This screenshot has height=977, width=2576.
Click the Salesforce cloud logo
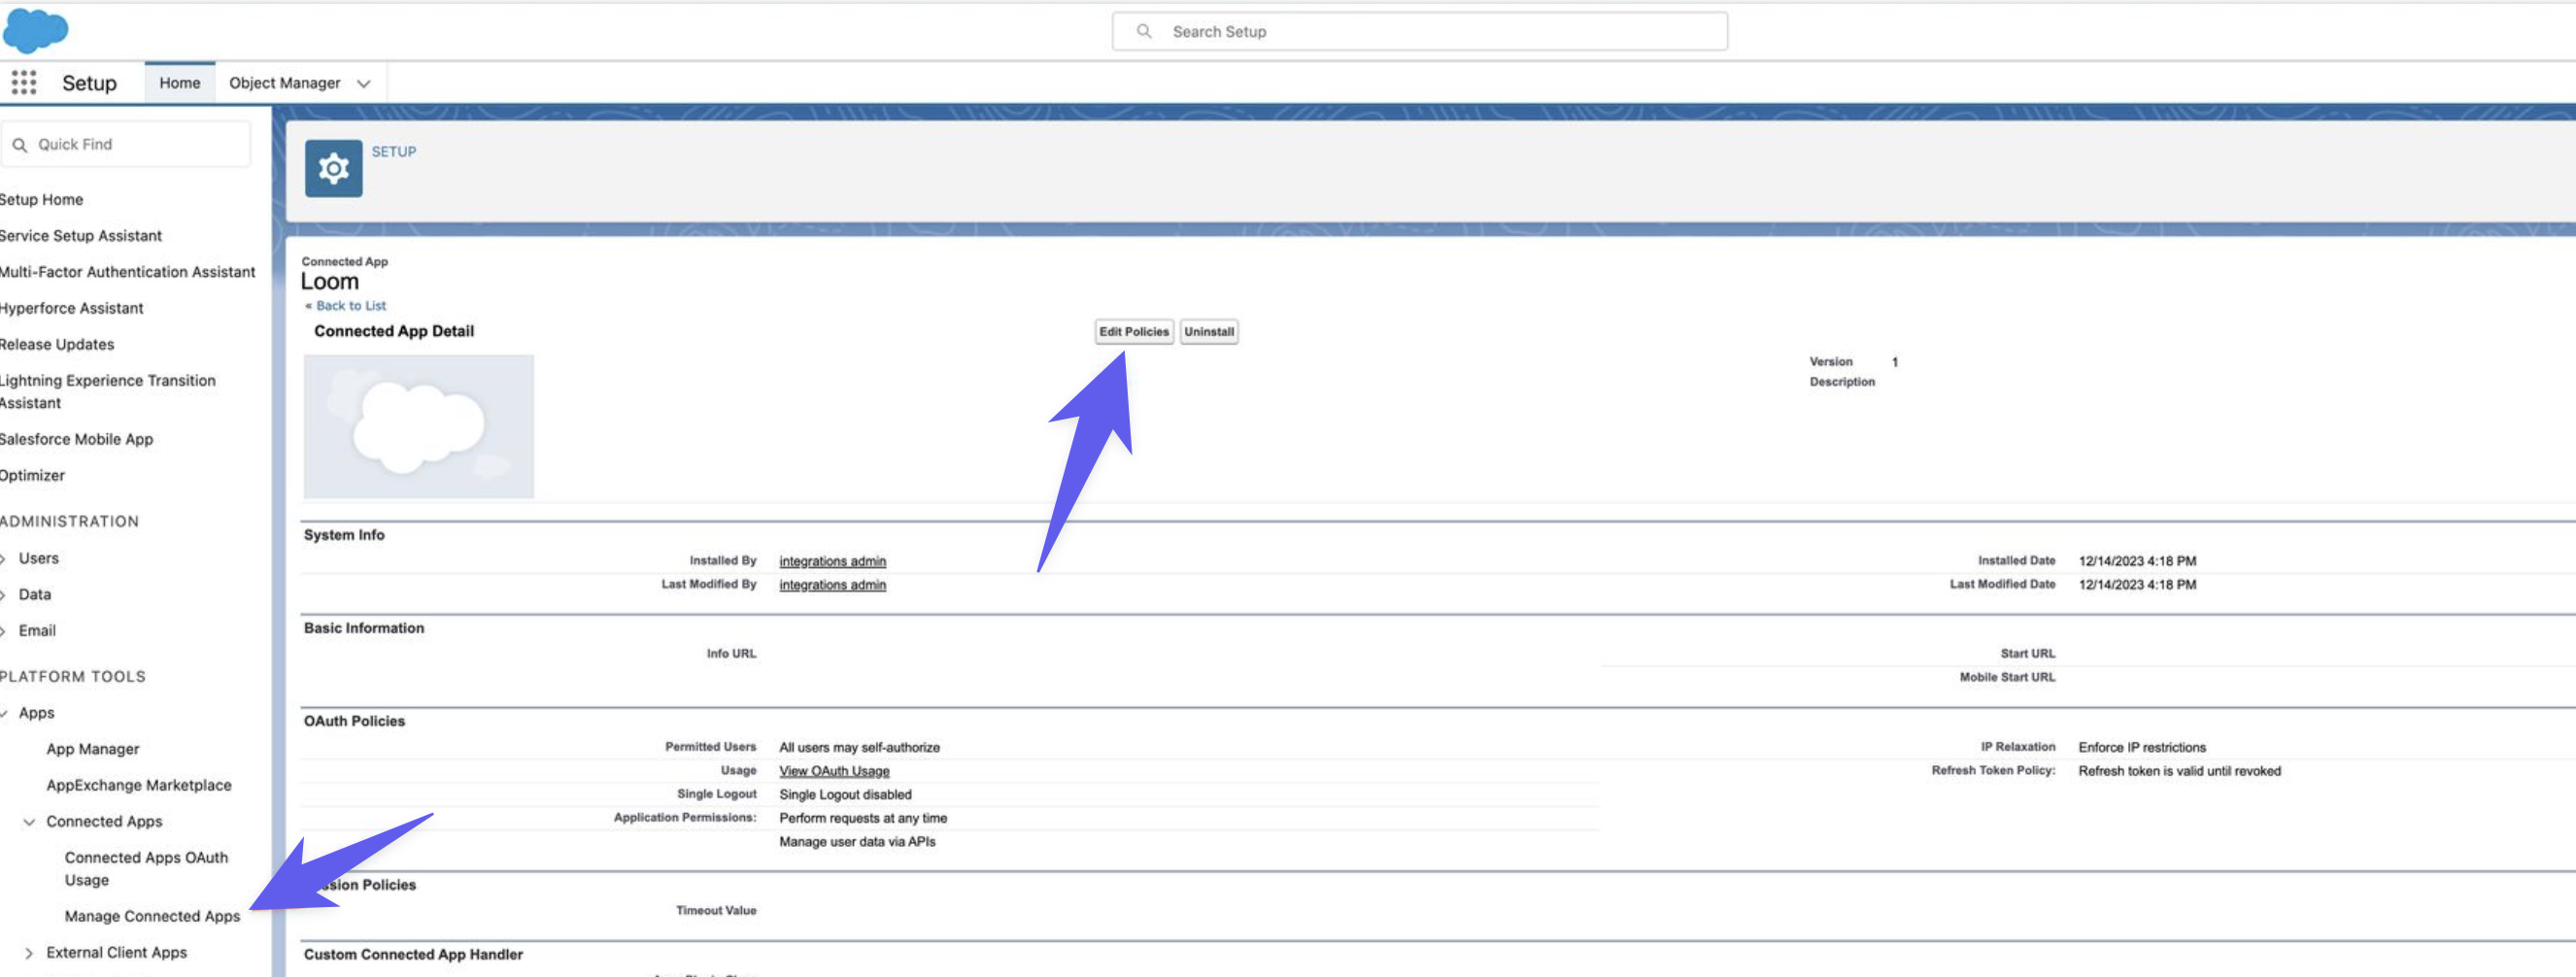pyautogui.click(x=34, y=30)
